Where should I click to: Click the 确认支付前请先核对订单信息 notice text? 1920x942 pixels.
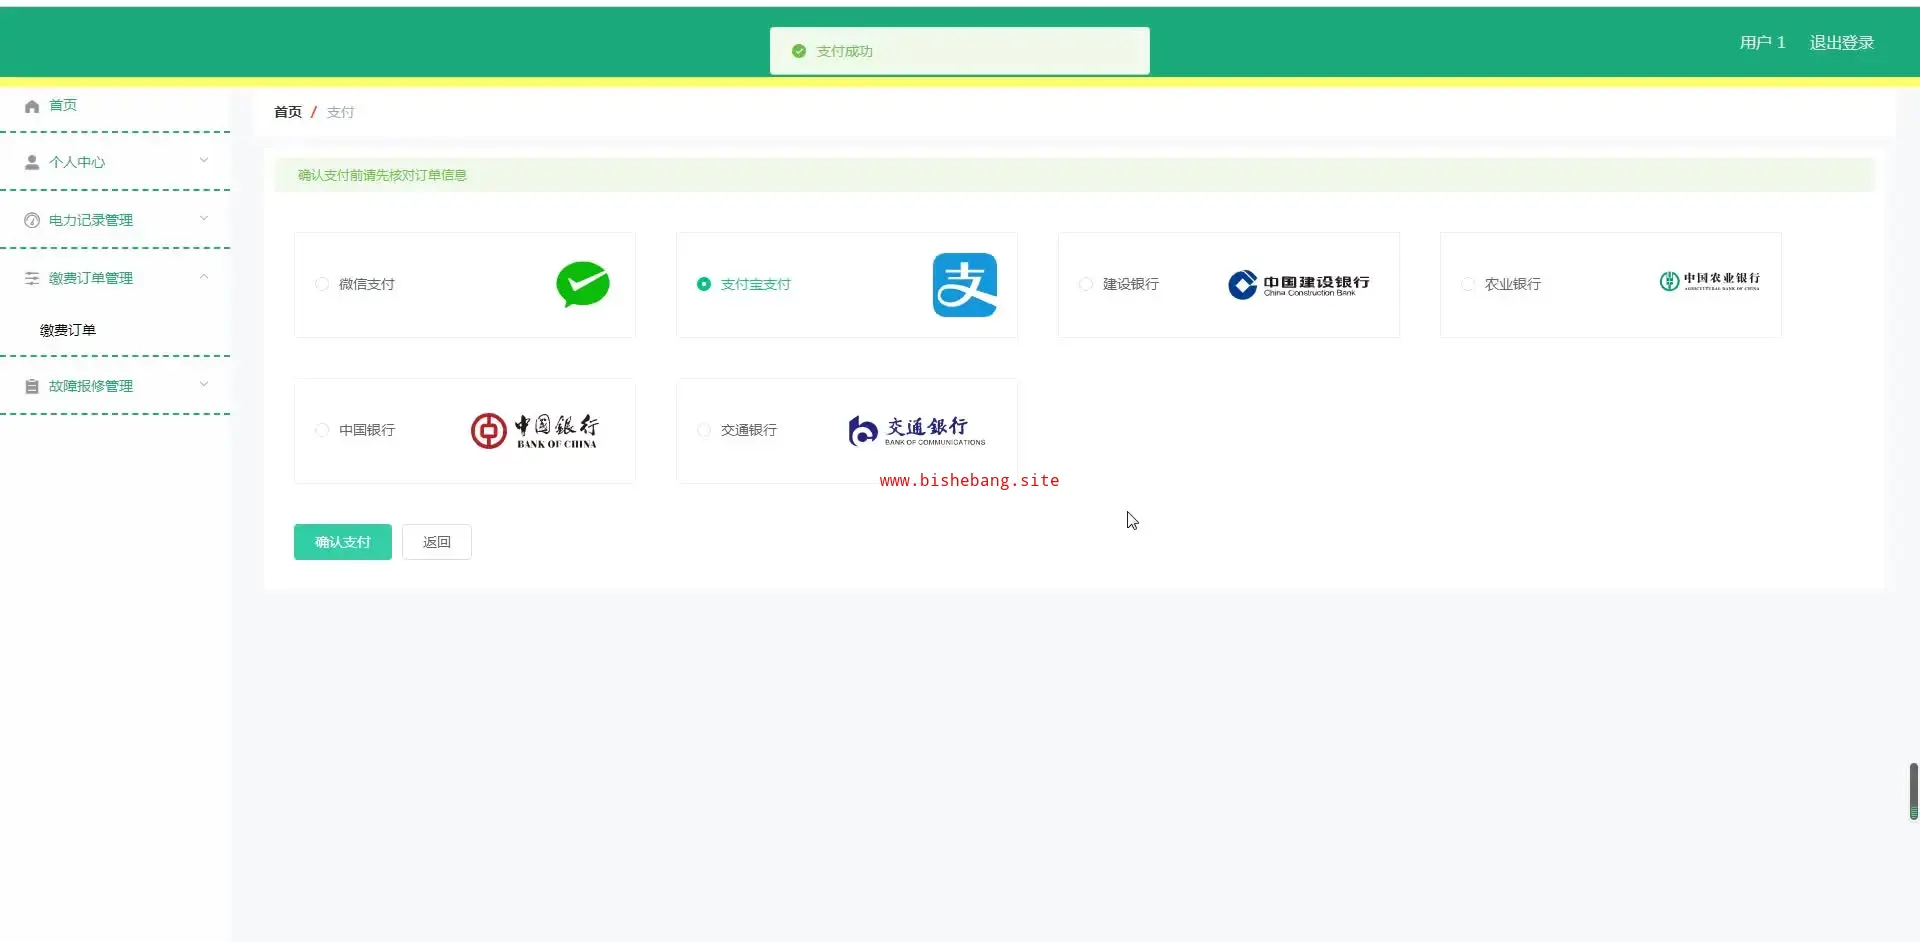pyautogui.click(x=382, y=175)
